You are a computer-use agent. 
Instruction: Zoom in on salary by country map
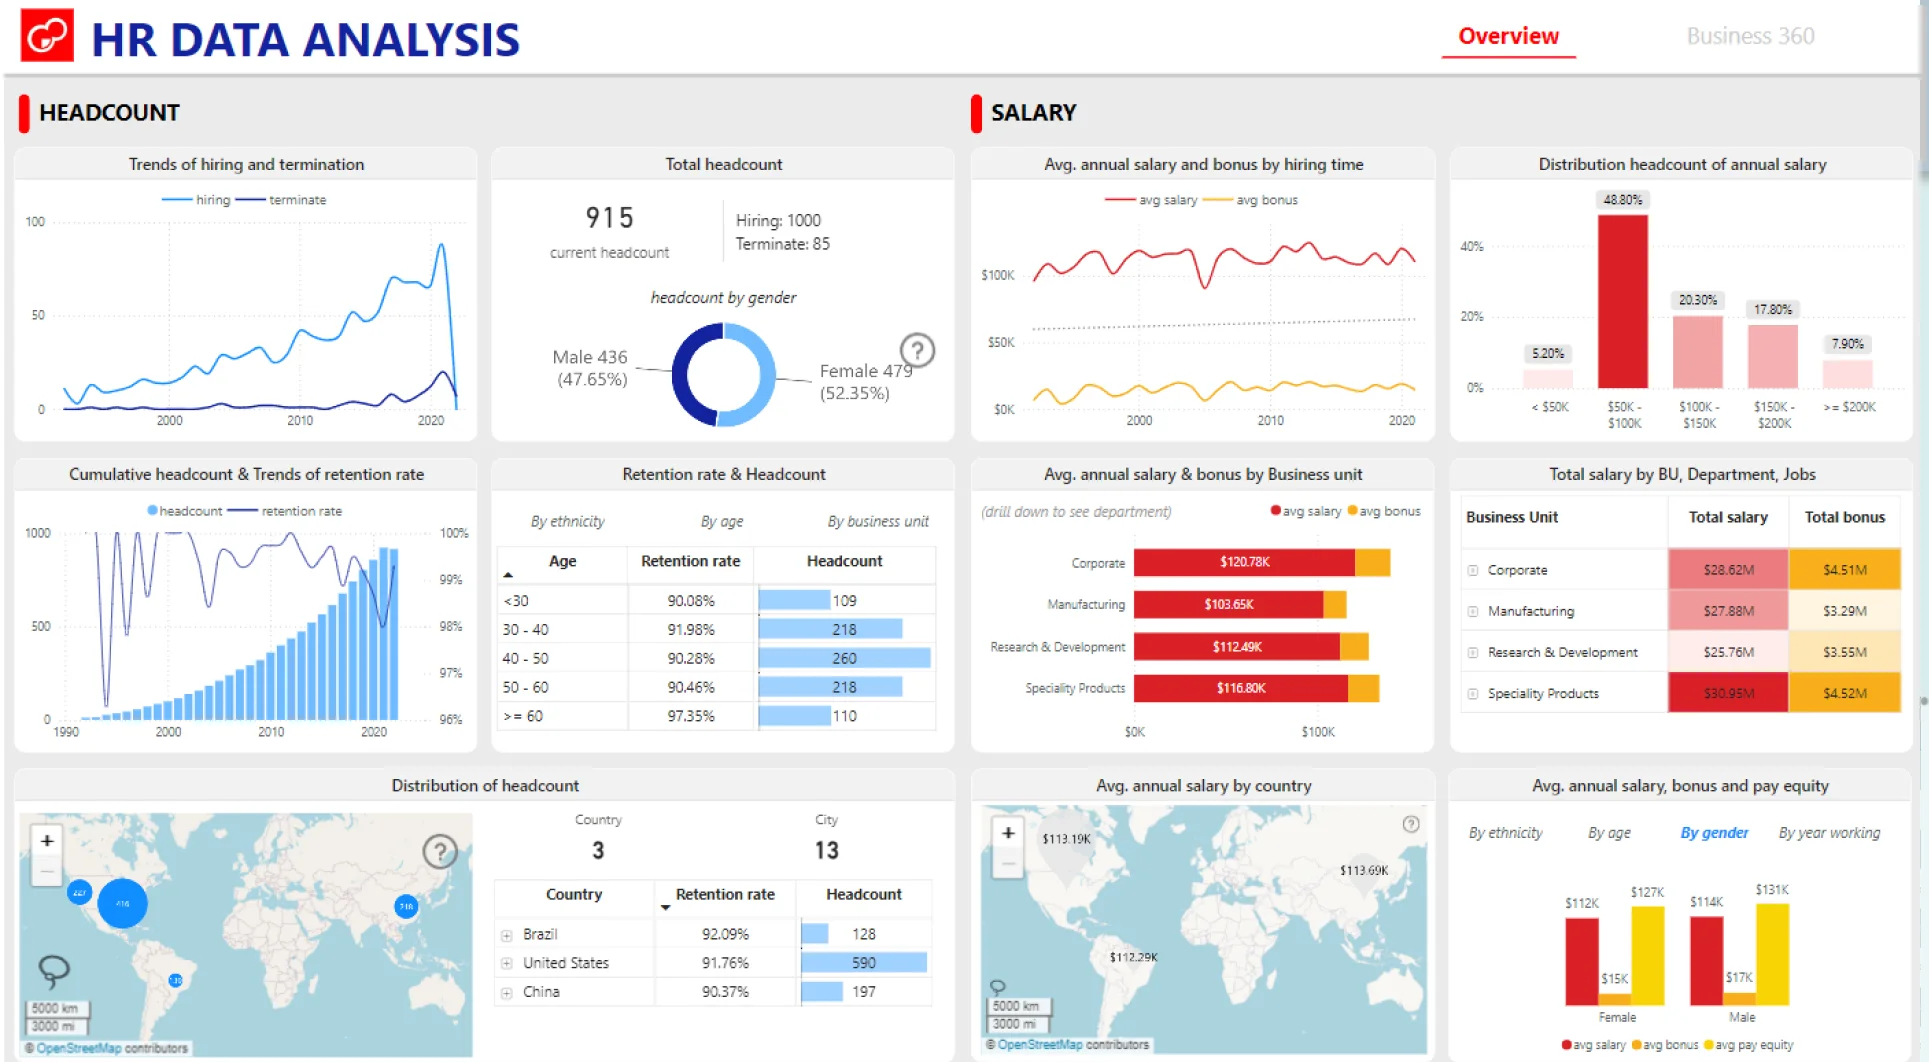coord(1008,833)
